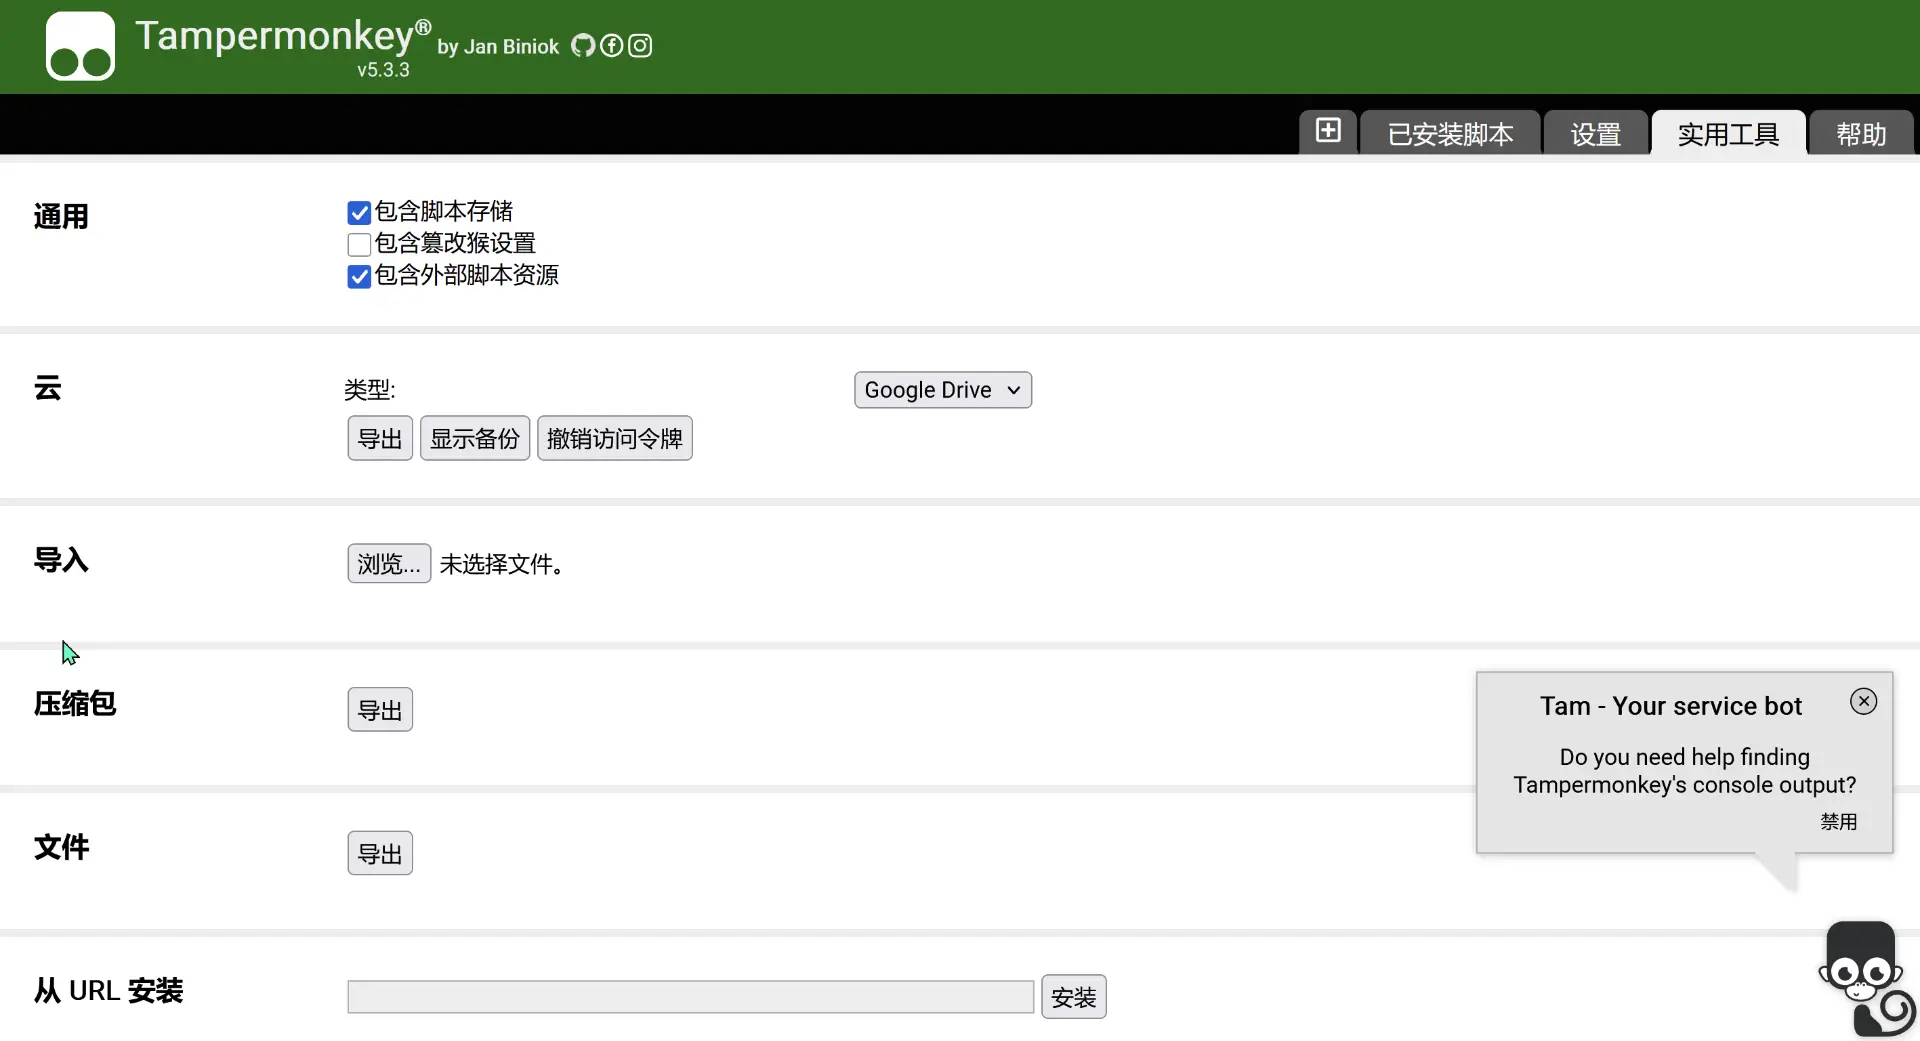Click the Tam monkey bot mascot
Image resolution: width=1920 pixels, height=1041 pixels.
1865,979
